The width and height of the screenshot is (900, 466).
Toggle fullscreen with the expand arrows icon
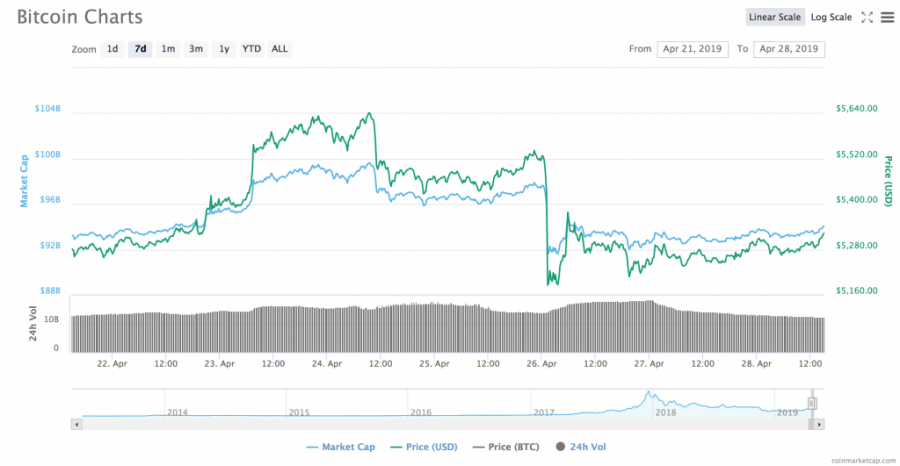867,17
